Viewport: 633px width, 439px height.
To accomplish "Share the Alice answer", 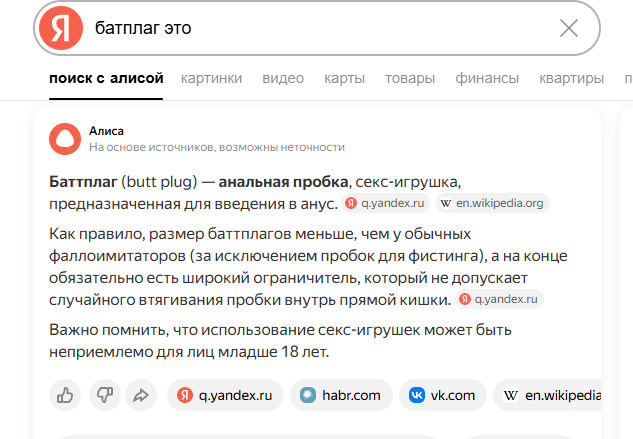I will [x=140, y=395].
